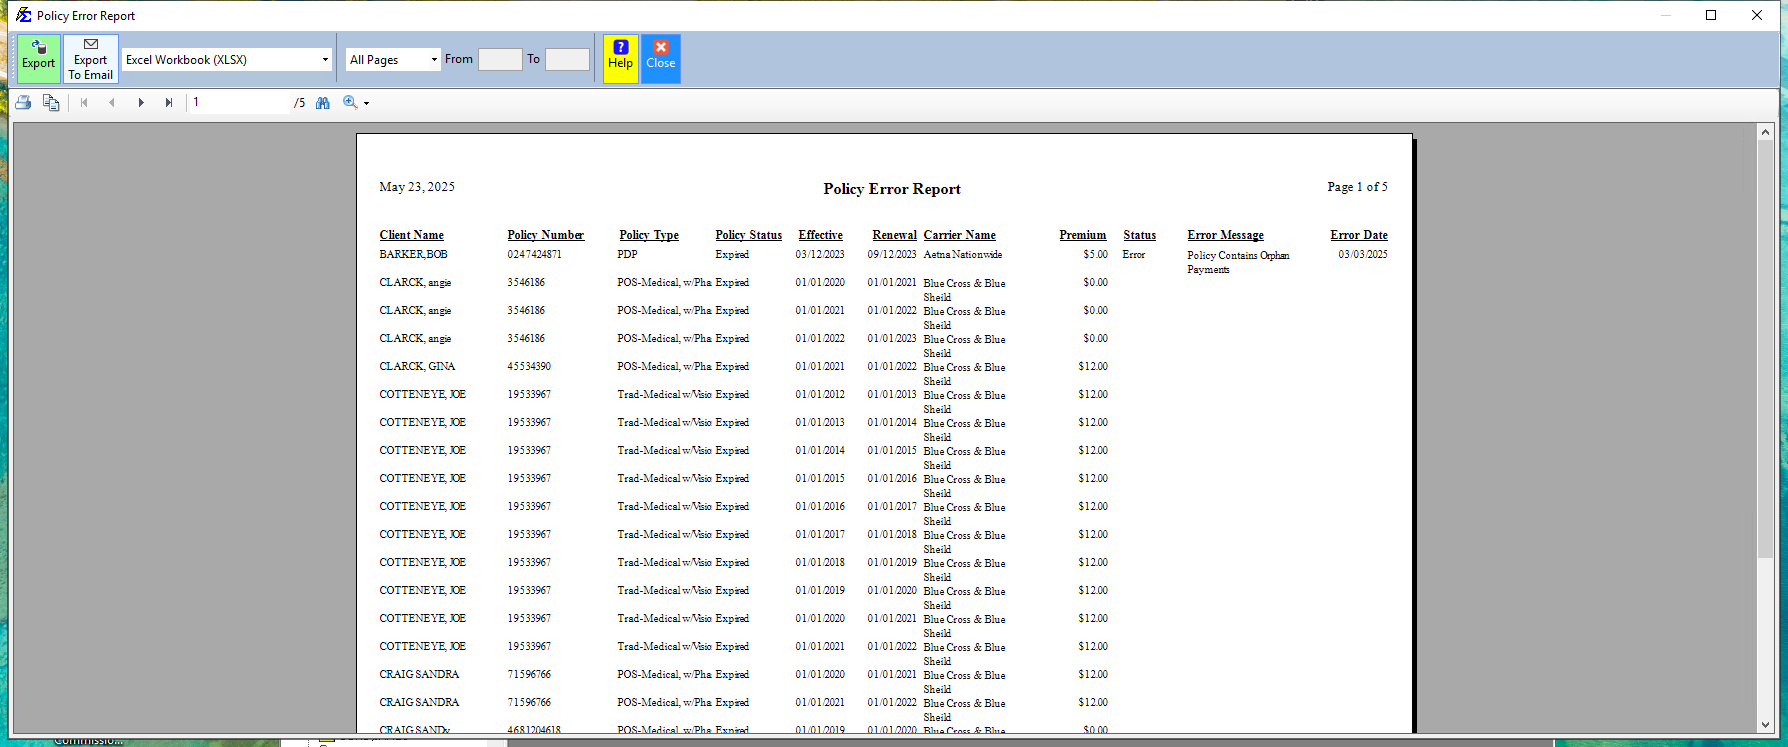Viewport: 1788px width, 747px height.
Task: Click error date 03/03/2025
Action: [x=1363, y=255]
